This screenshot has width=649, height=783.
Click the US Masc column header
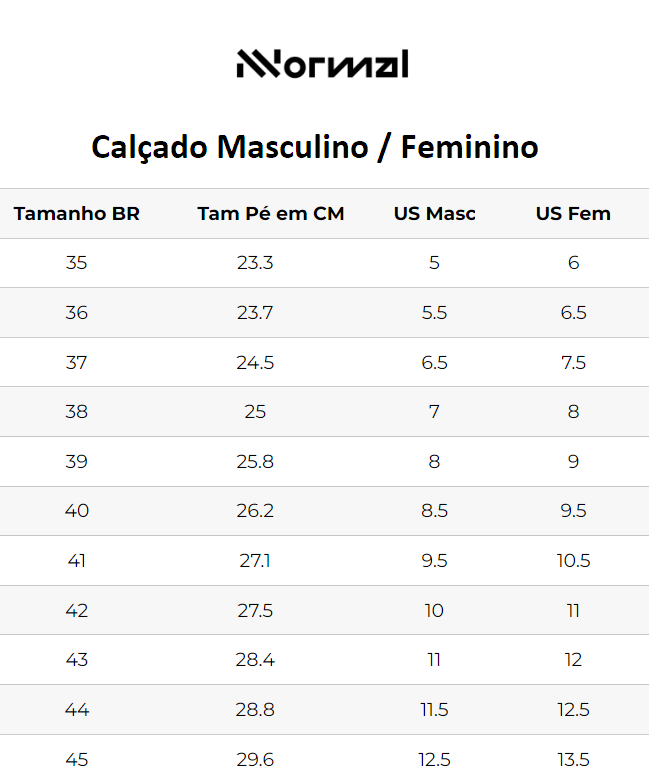point(434,213)
